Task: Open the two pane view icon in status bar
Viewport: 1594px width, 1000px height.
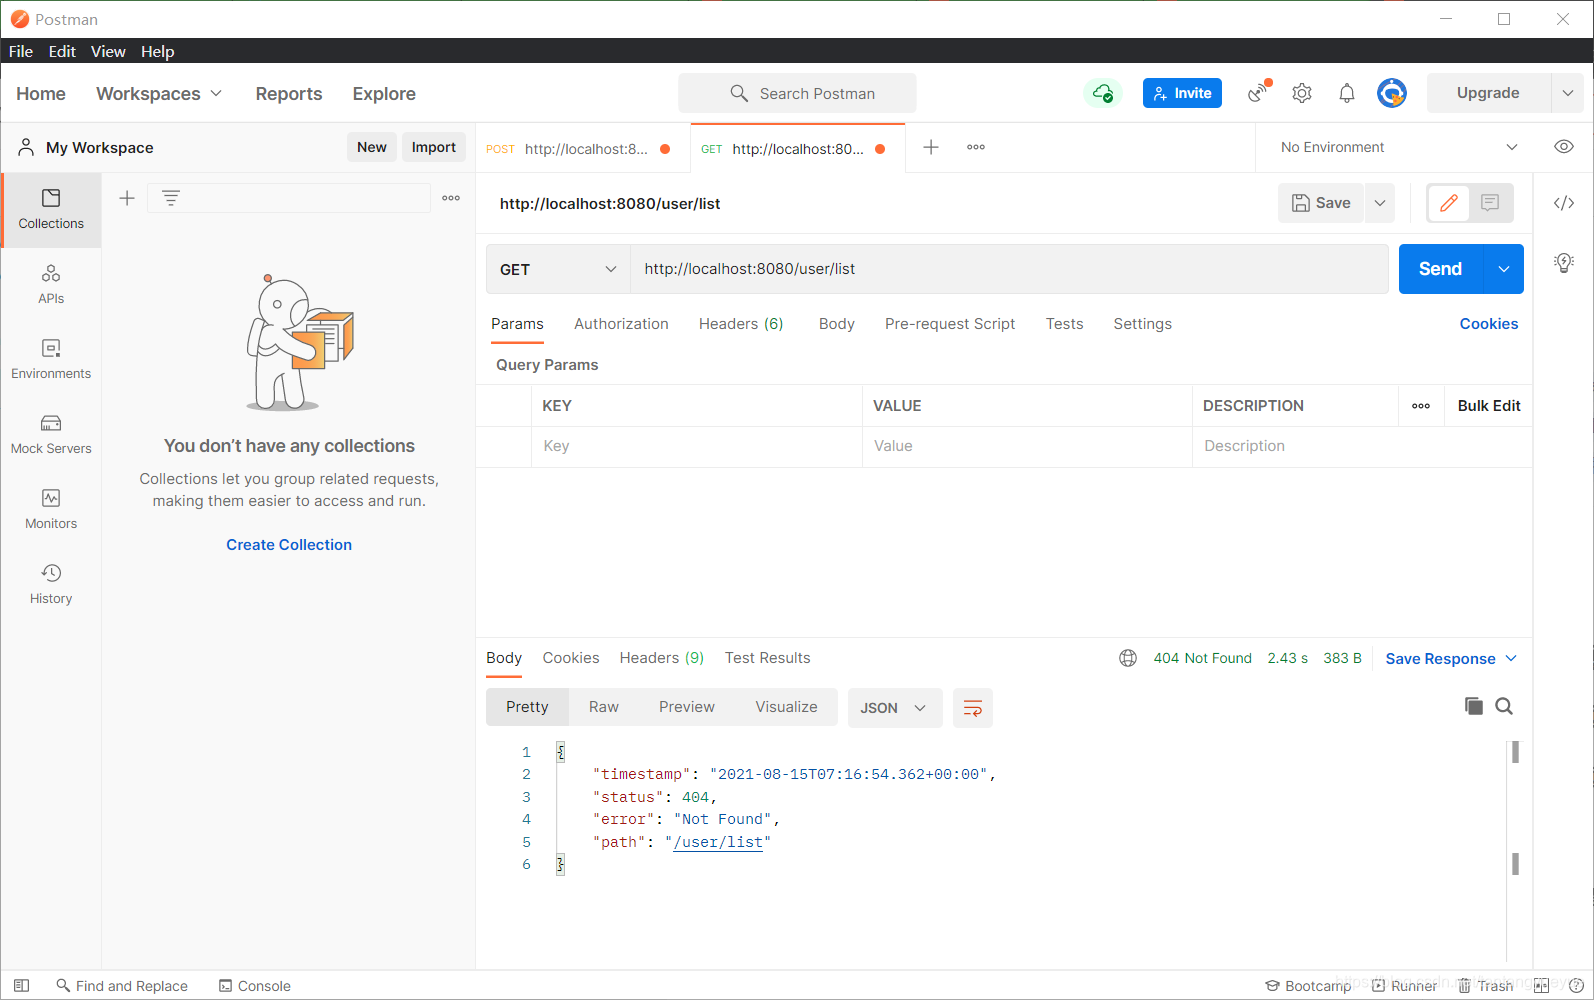Action: [x=1541, y=985]
